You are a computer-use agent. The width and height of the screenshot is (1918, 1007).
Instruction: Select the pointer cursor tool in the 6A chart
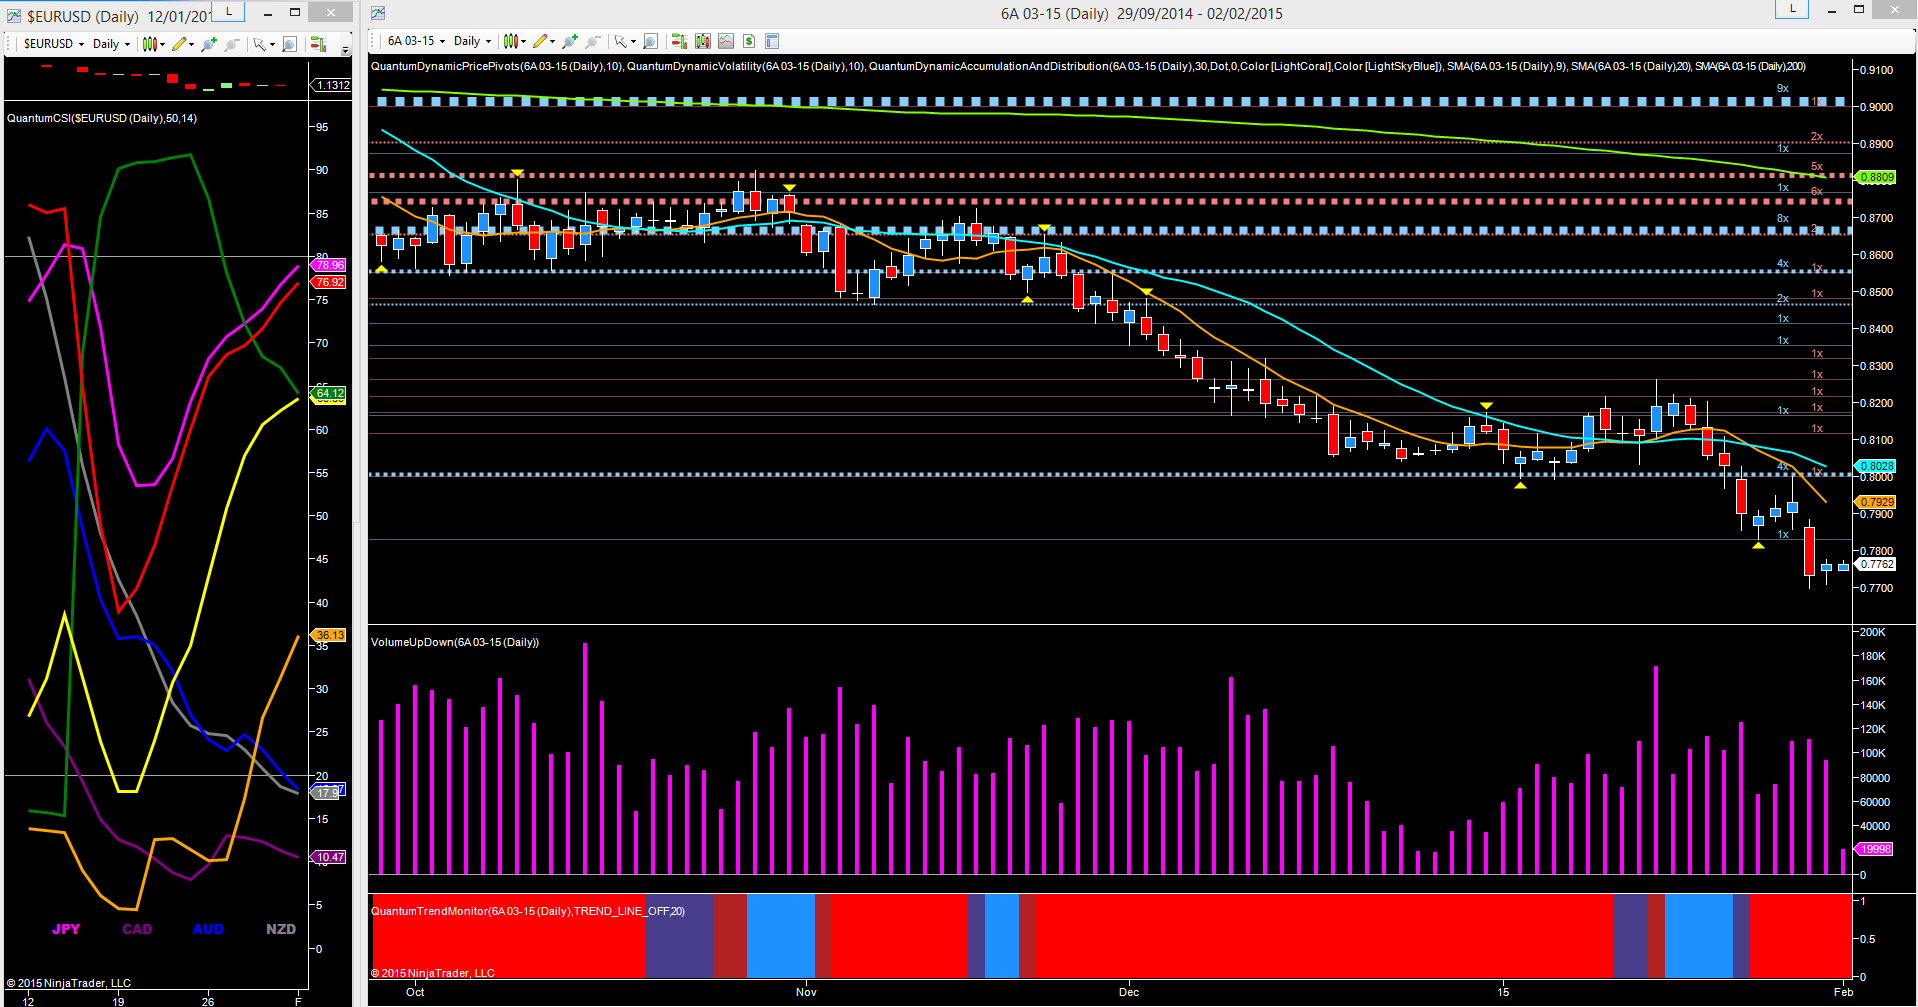pyautogui.click(x=621, y=41)
